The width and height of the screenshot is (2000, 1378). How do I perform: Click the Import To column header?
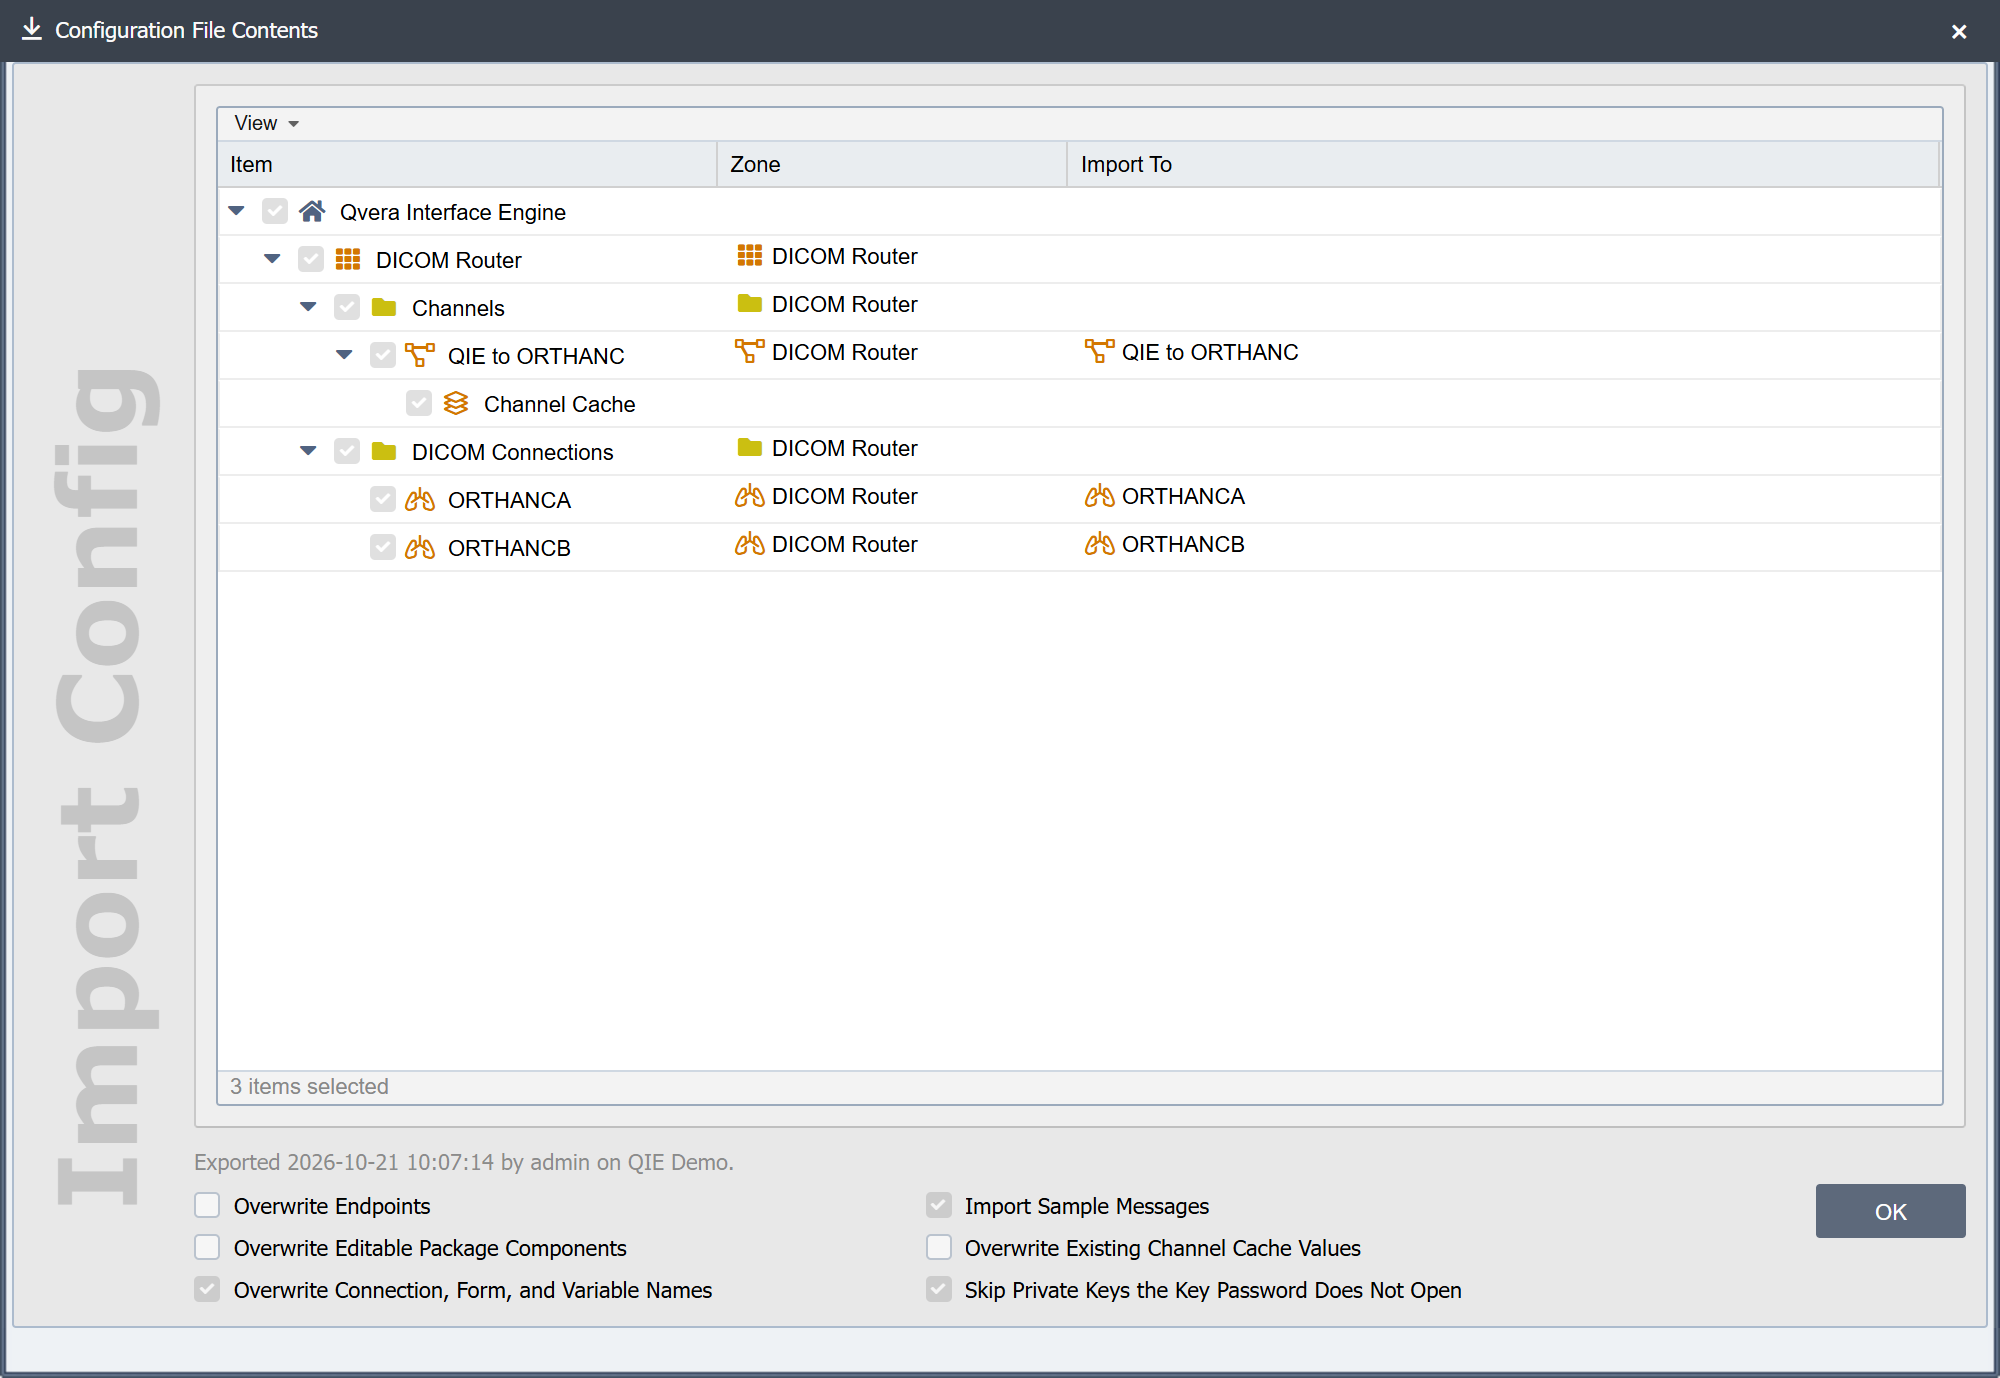[x=1503, y=164]
